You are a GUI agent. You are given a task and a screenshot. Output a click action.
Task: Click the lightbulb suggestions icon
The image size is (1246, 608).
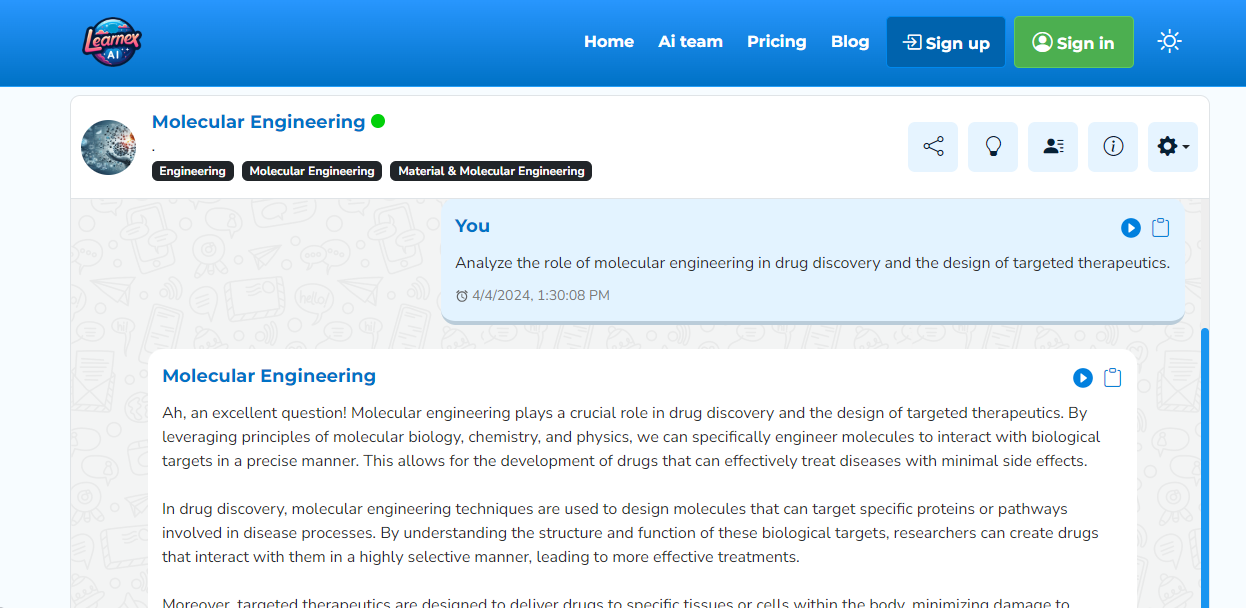coord(993,147)
